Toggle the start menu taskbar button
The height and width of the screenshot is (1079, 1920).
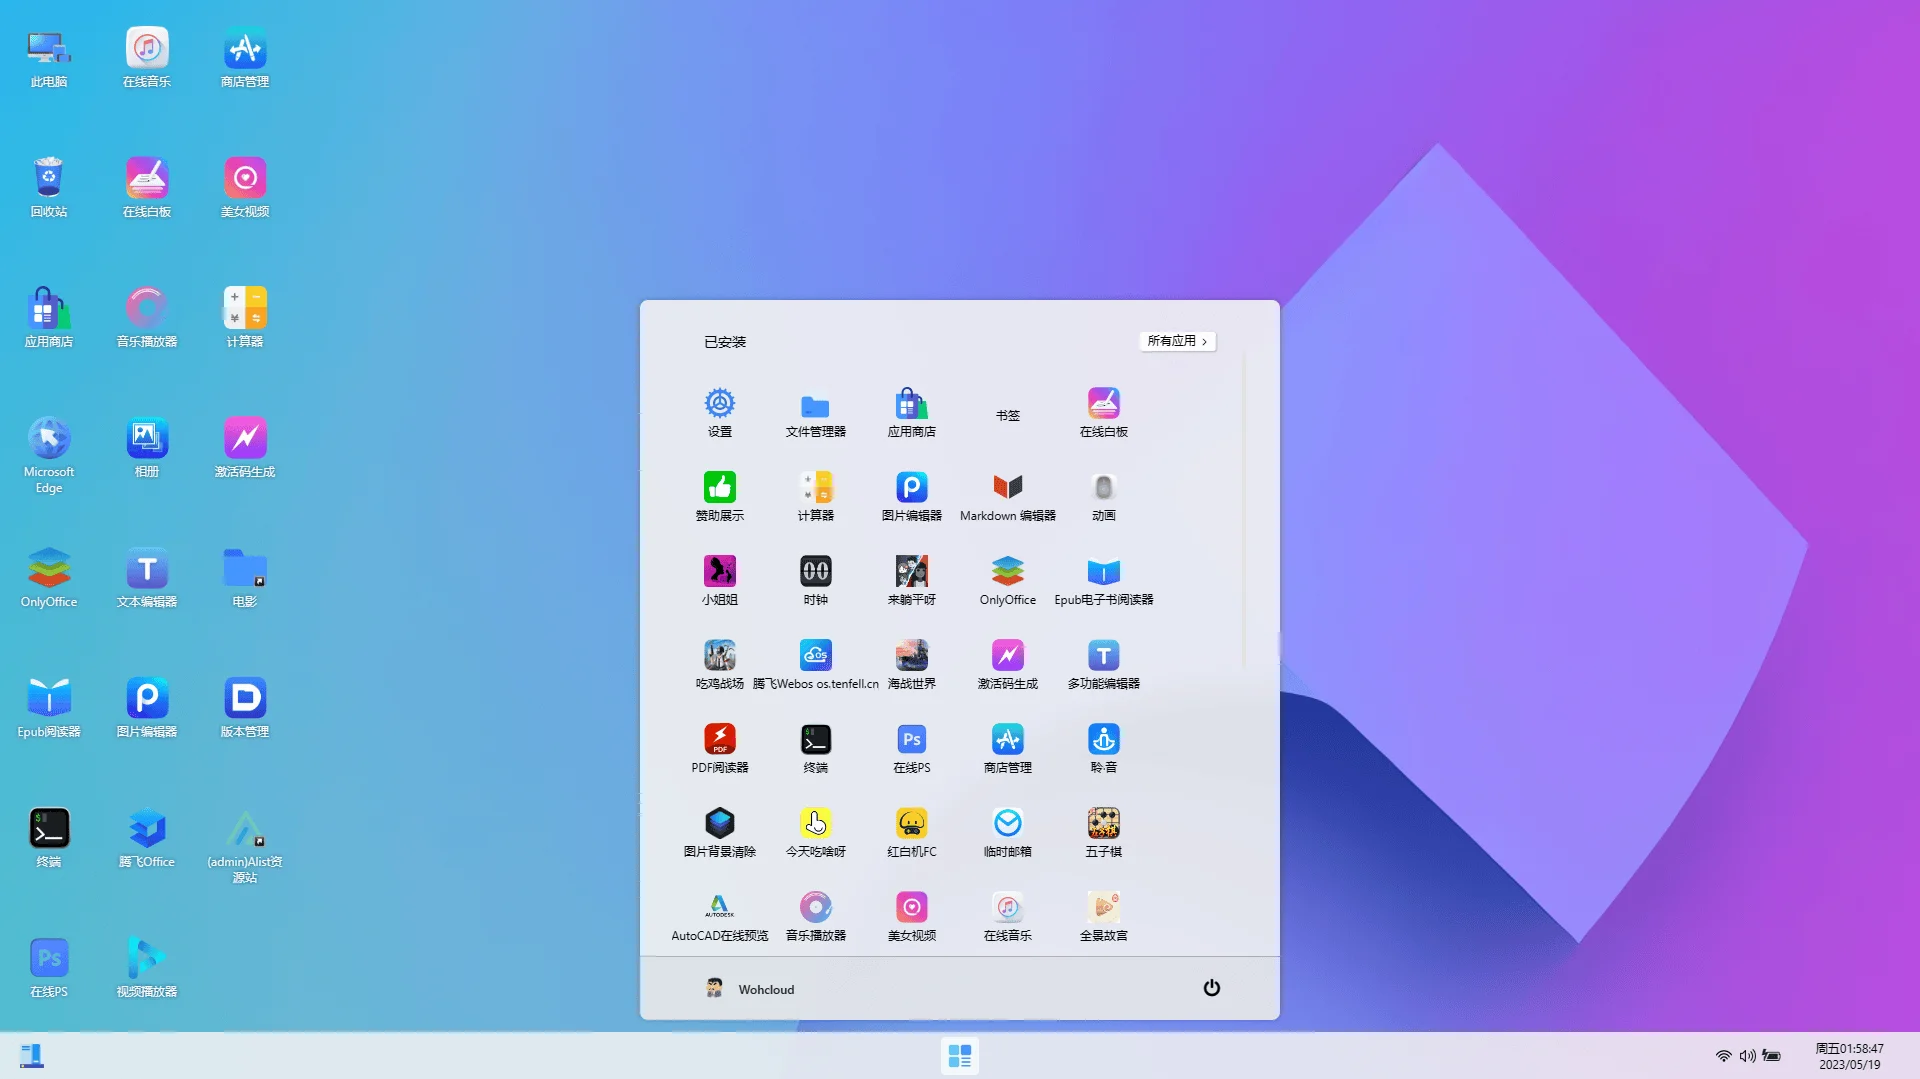(959, 1056)
